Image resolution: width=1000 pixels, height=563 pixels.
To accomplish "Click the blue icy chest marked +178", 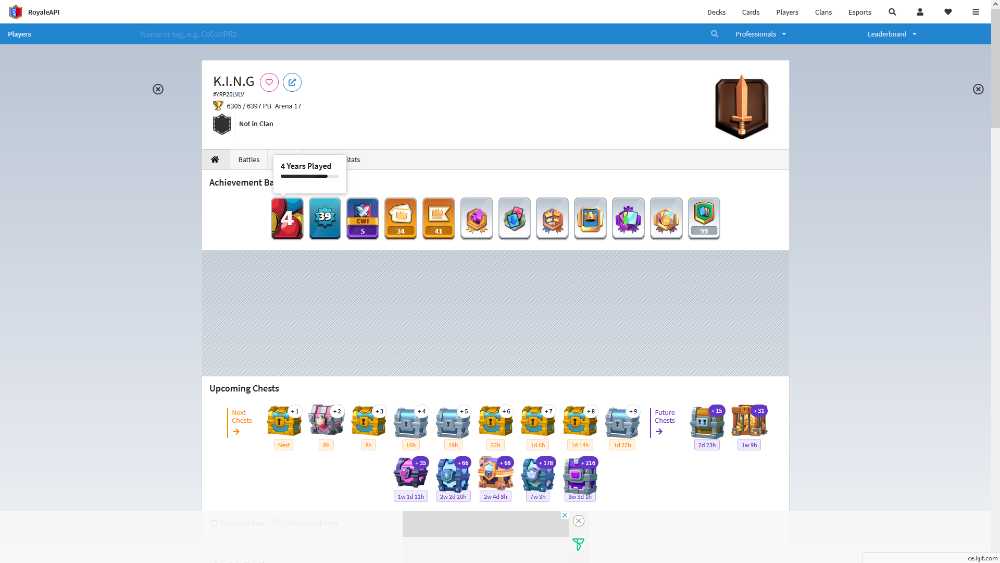I will (538, 474).
